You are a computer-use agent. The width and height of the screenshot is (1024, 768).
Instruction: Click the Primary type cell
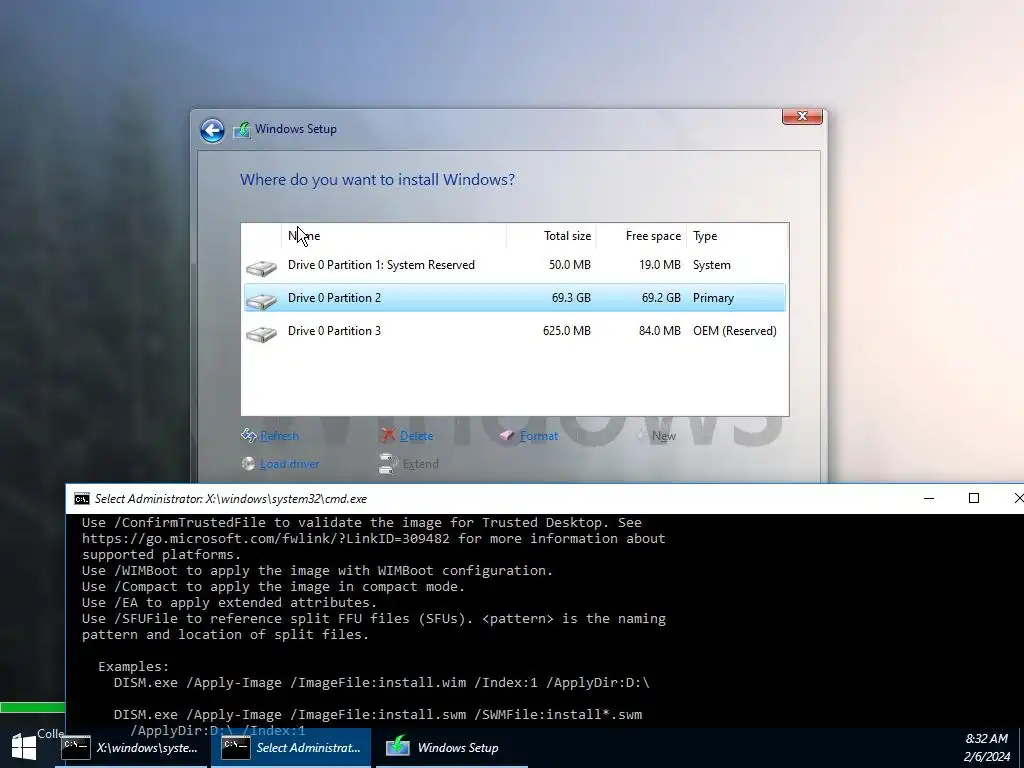[713, 298]
